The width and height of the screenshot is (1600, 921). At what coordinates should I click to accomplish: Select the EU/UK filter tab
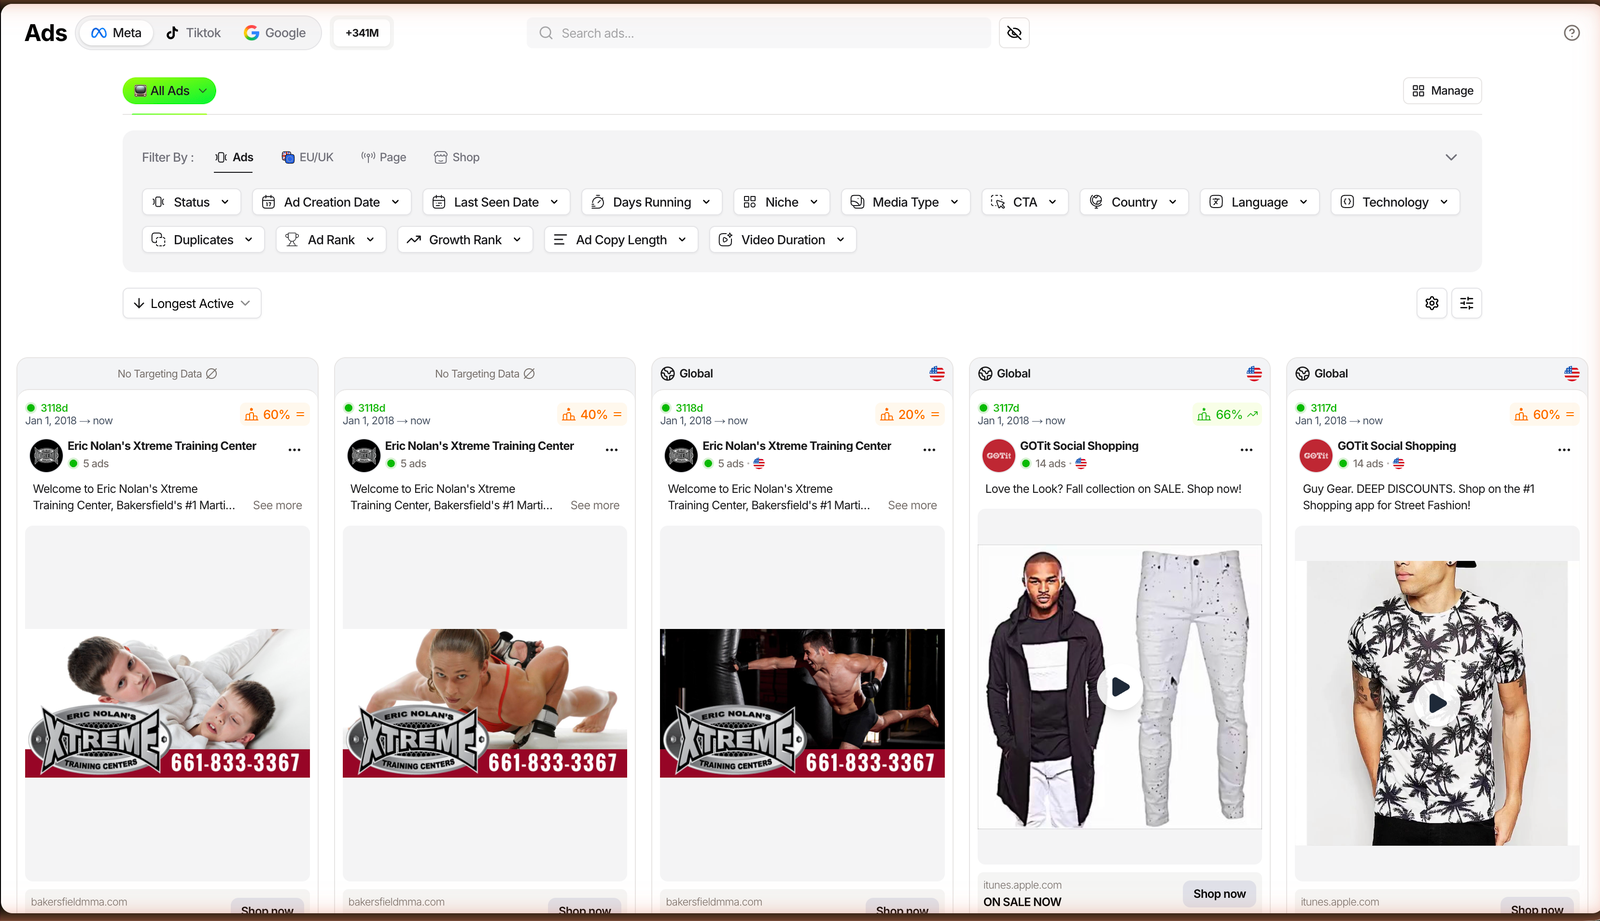[307, 157]
